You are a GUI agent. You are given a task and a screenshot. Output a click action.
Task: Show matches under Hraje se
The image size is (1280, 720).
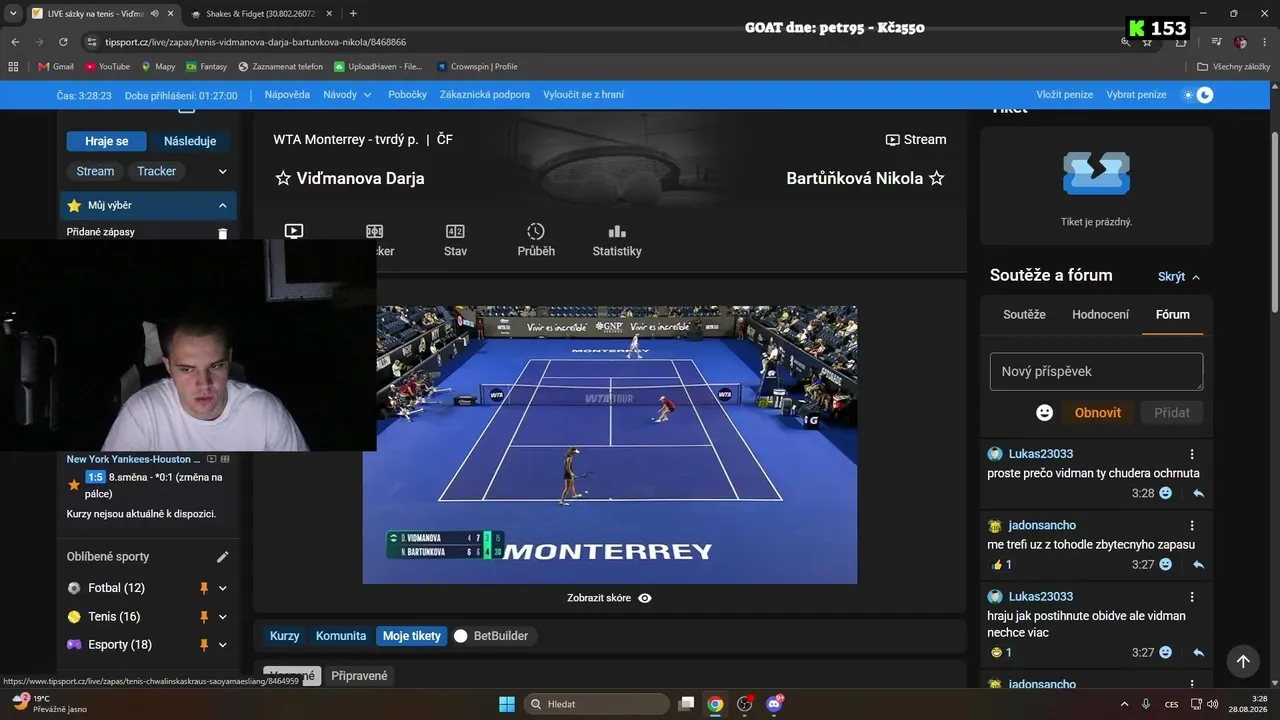(106, 142)
